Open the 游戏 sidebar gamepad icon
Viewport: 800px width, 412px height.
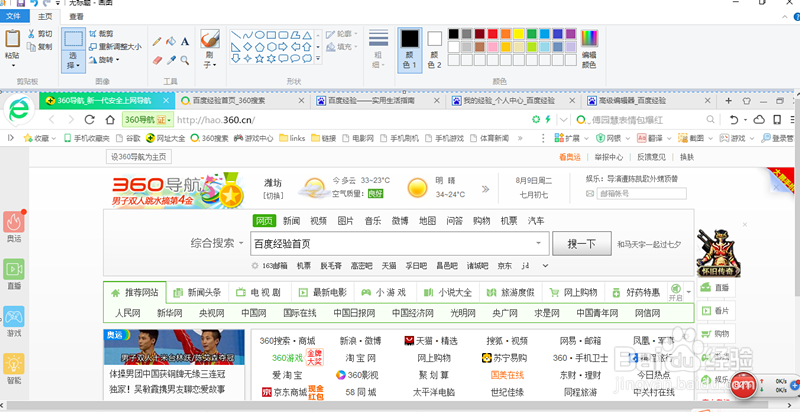tap(14, 316)
